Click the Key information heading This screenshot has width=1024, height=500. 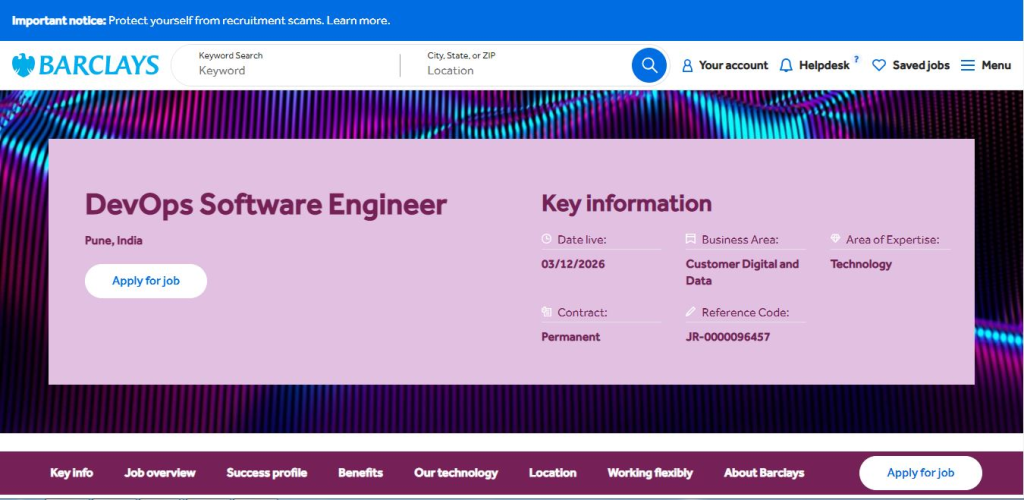tap(626, 204)
